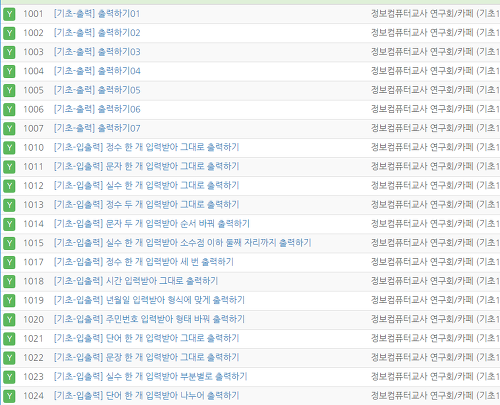This screenshot has width=500, height=405.
Task: Open problem link [기초-출력] 출력하기01
Action: coord(97,14)
